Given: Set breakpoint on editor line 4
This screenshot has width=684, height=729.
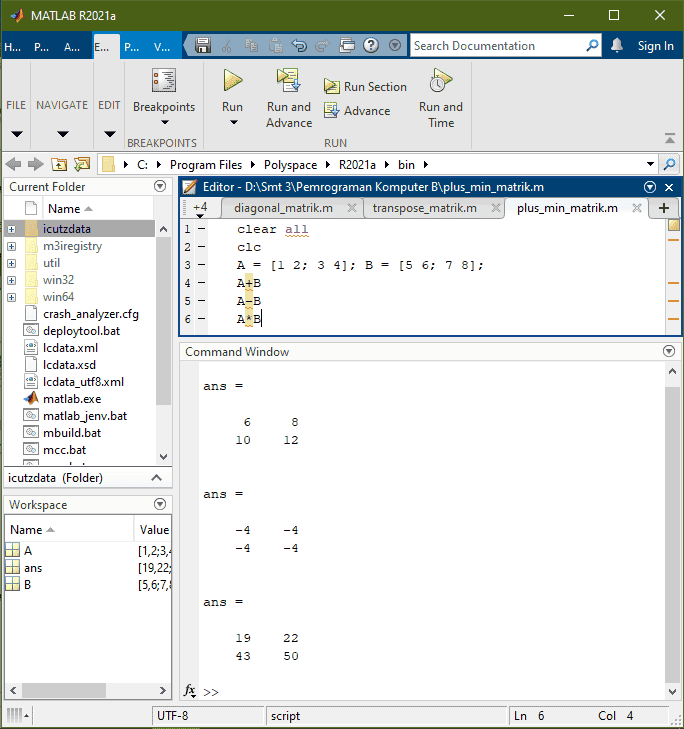Looking at the screenshot, I should pyautogui.click(x=201, y=283).
